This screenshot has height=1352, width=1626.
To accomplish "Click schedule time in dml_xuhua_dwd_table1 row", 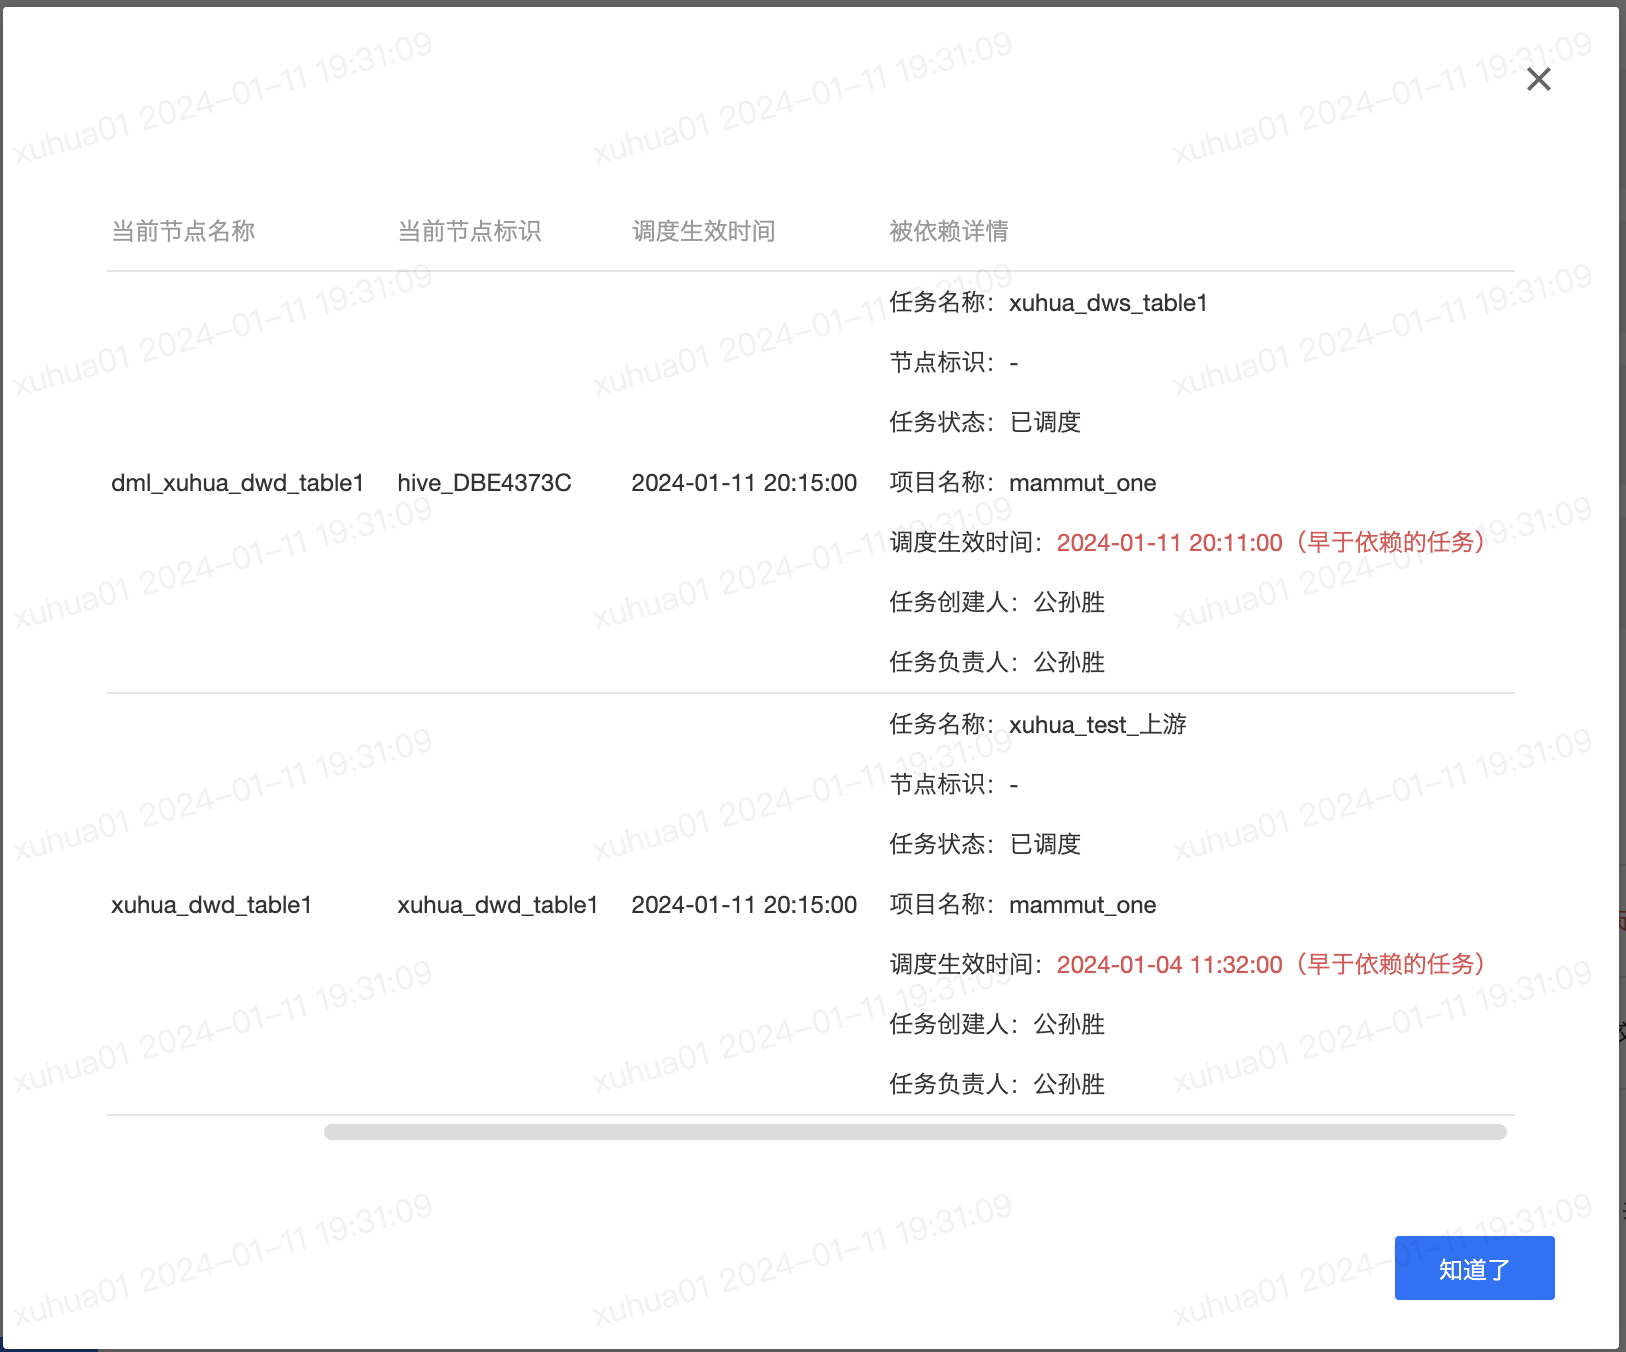I will (x=744, y=483).
